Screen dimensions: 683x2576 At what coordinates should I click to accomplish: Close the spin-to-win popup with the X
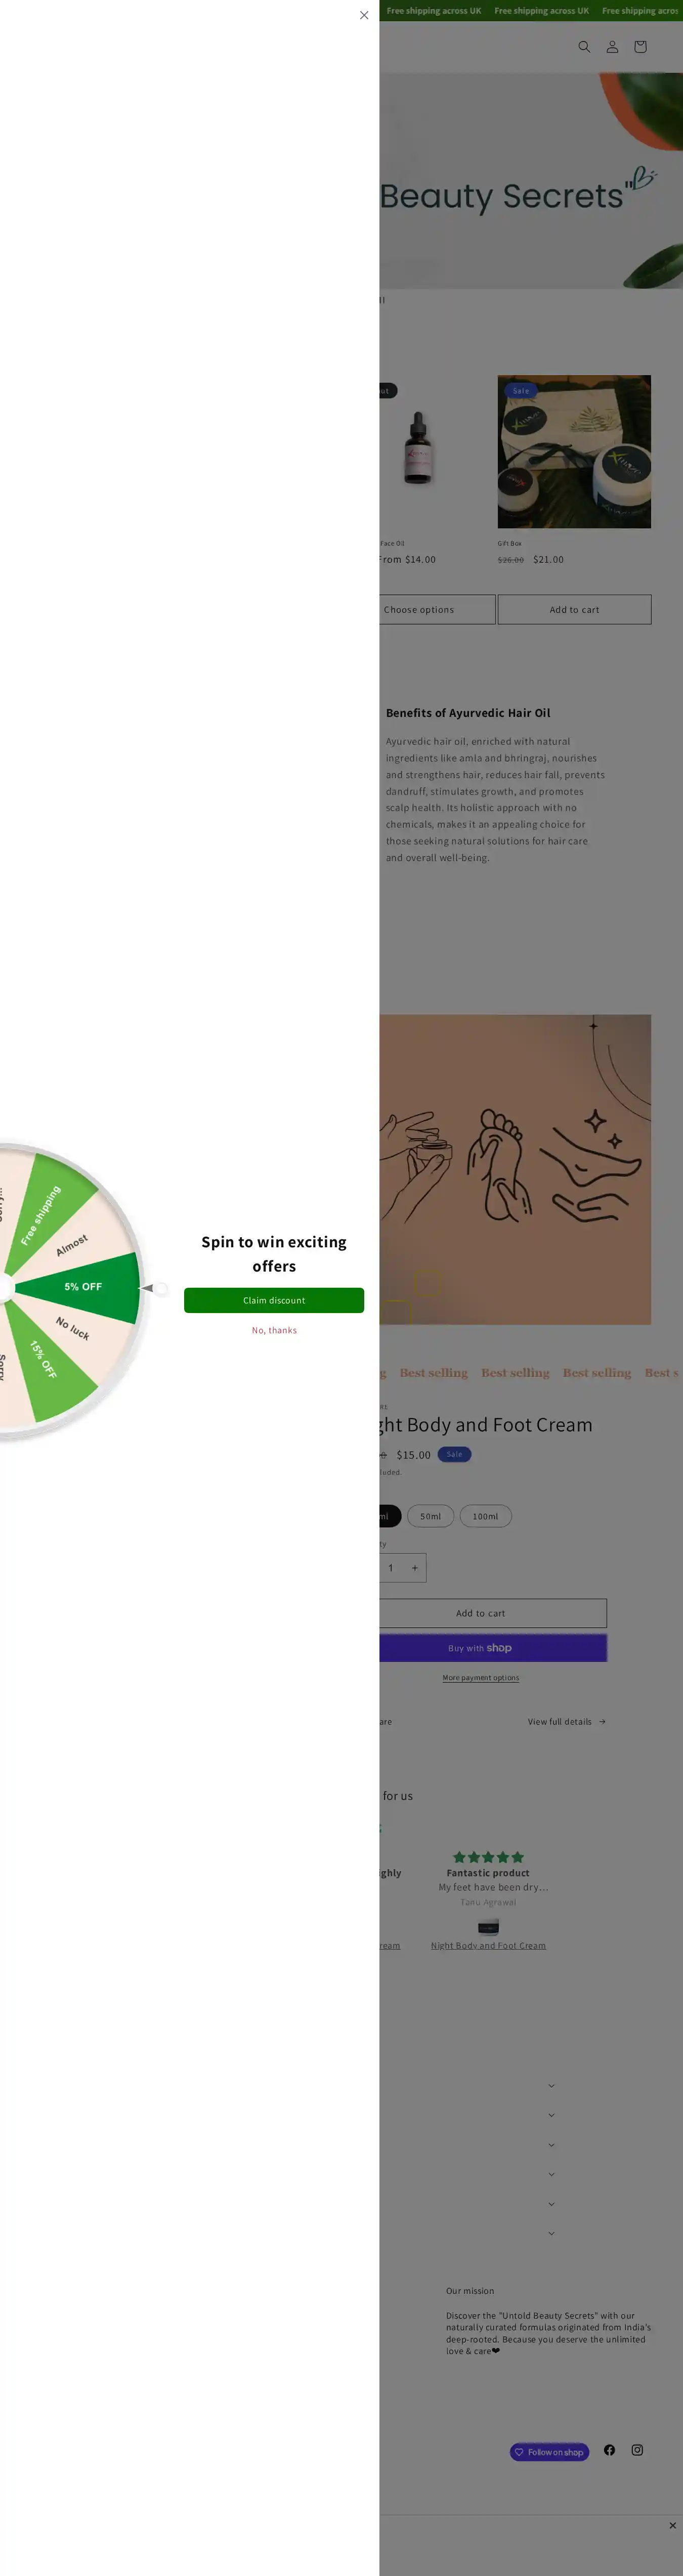(364, 15)
